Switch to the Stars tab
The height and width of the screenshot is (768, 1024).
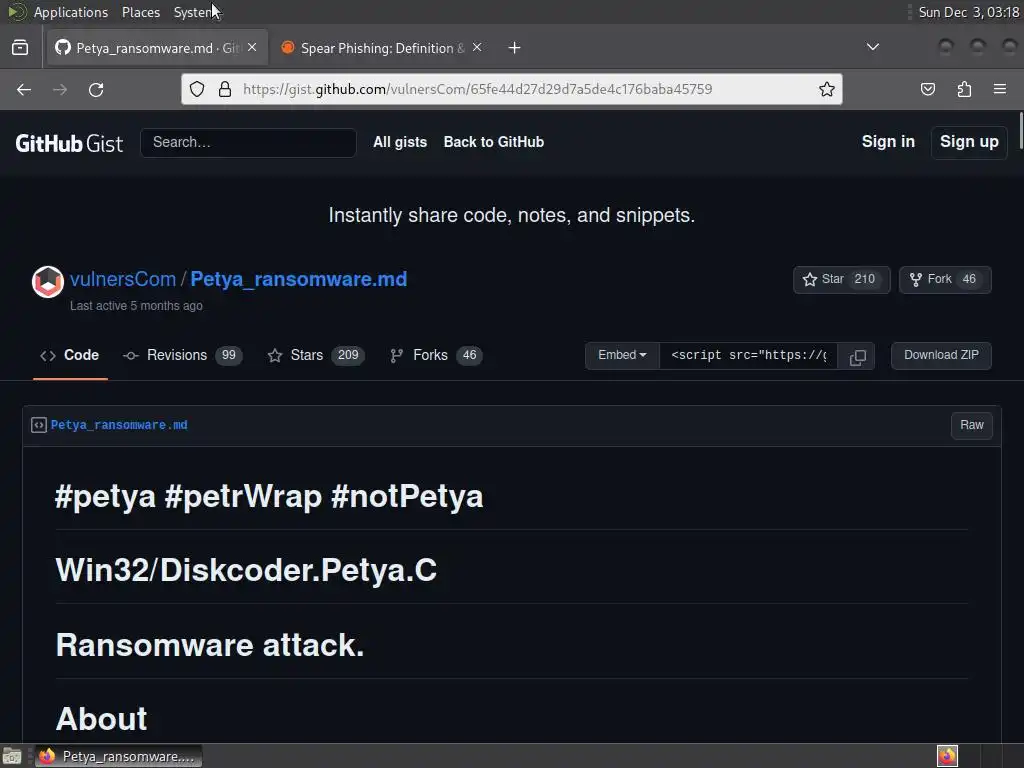click(316, 355)
